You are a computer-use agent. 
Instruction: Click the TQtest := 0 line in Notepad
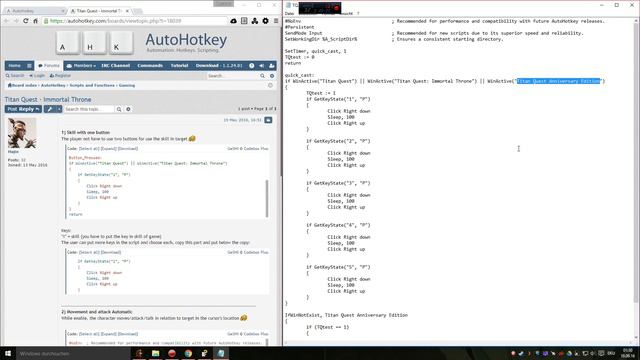click(300, 58)
